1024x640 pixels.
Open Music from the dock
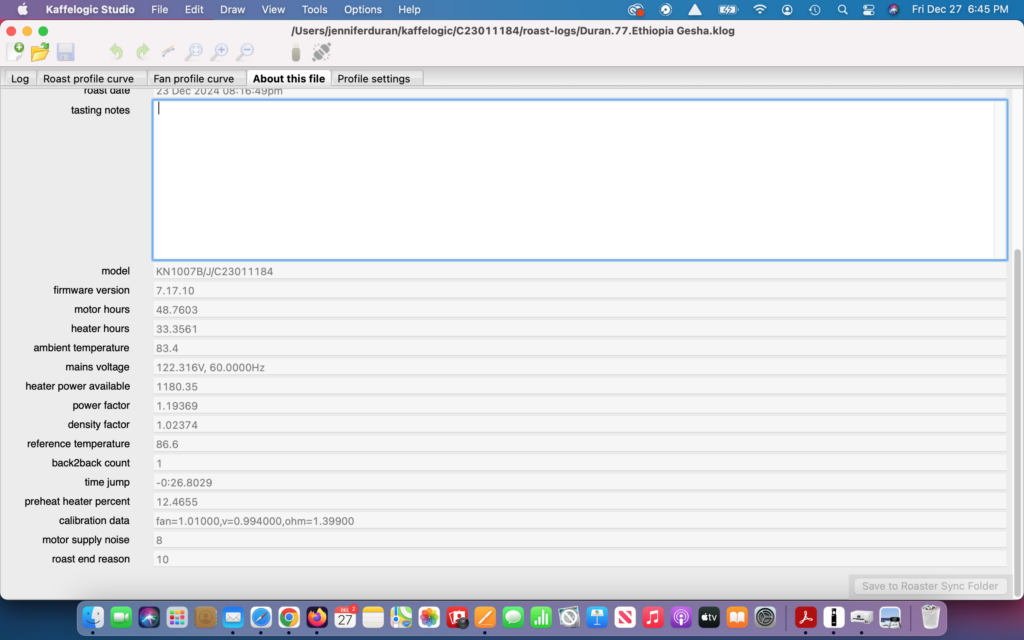[x=652, y=616]
